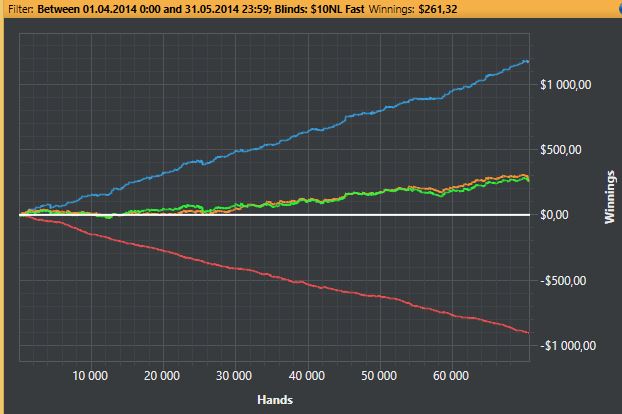Click the 20 000 hands axis label

point(162,376)
